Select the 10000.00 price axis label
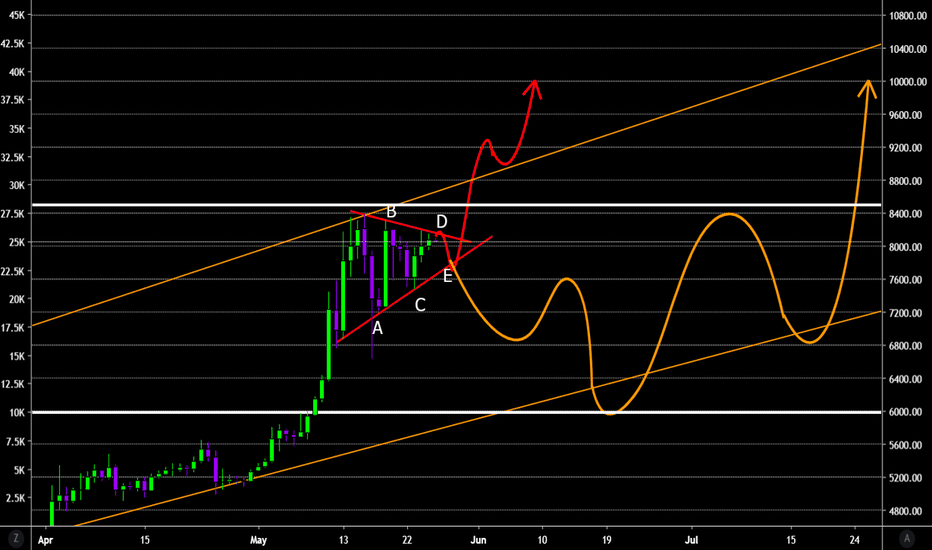Viewport: 932px width, 550px height. [908, 82]
